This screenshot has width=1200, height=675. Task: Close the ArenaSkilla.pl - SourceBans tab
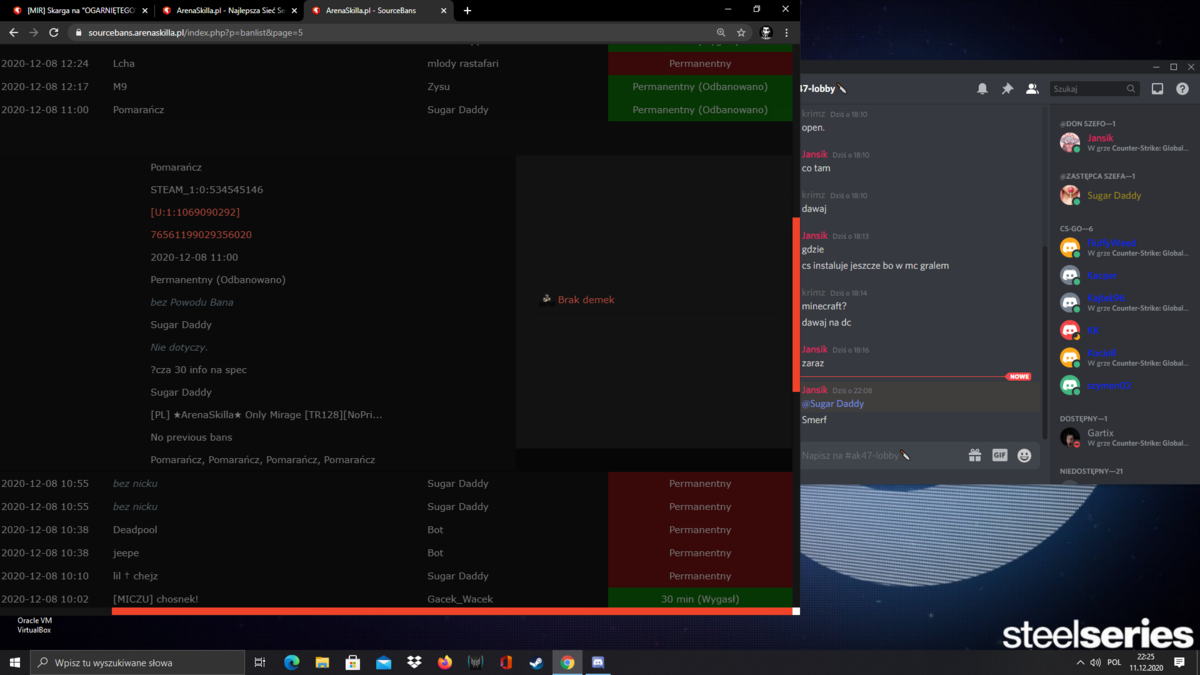pos(444,10)
